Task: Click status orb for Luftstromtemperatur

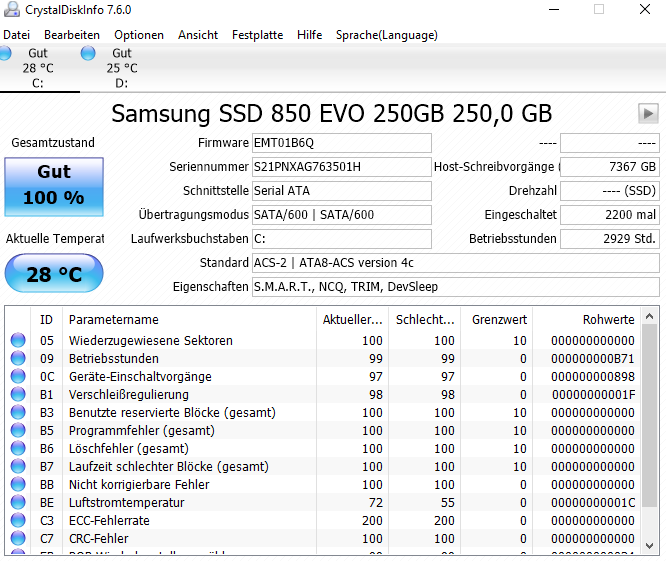Action: (18, 502)
